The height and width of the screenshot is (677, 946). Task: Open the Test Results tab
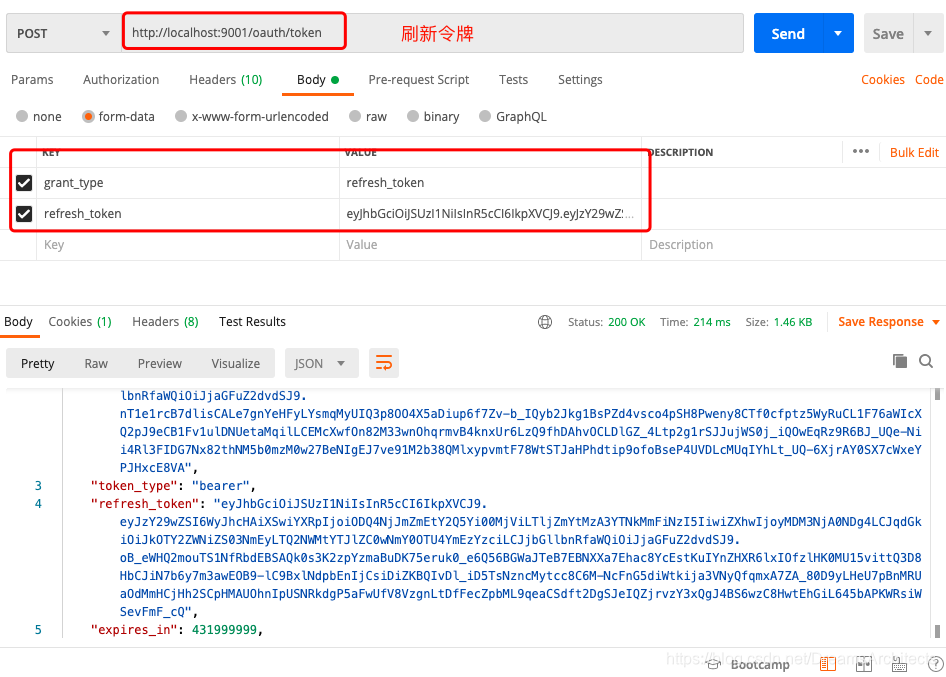coord(252,322)
